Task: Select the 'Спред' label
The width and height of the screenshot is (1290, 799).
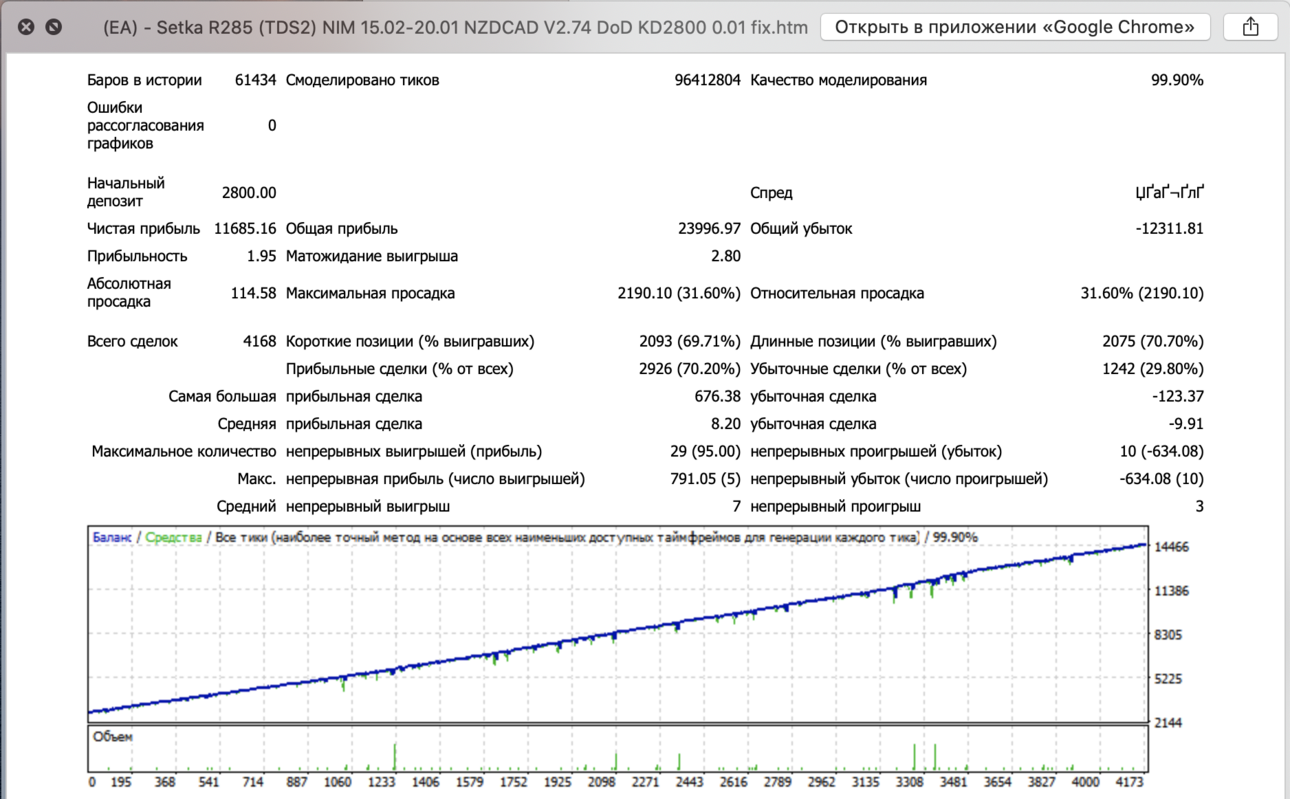Action: click(771, 192)
